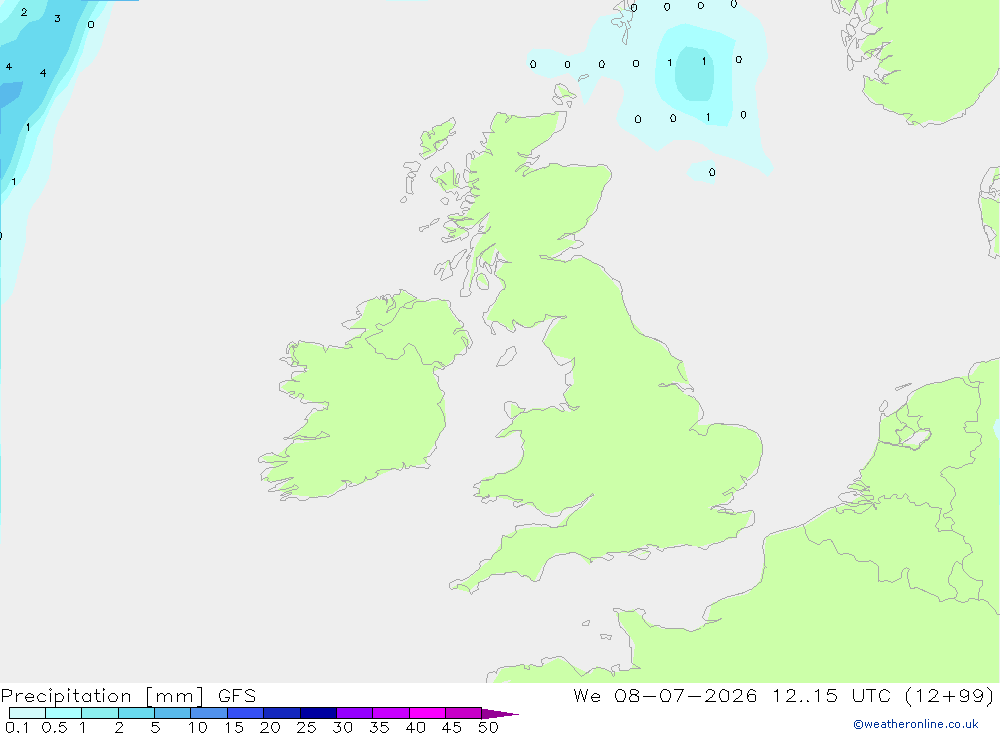Click the "3" precipitation value on the map

(x=57, y=19)
